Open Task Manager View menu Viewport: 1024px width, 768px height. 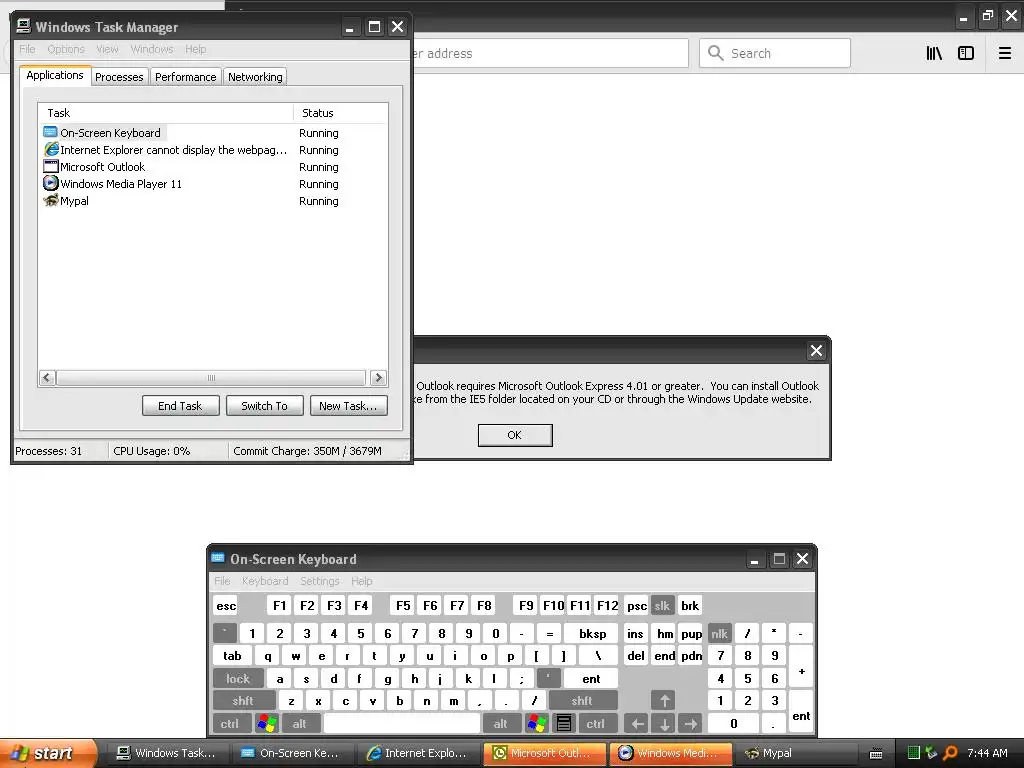(107, 49)
